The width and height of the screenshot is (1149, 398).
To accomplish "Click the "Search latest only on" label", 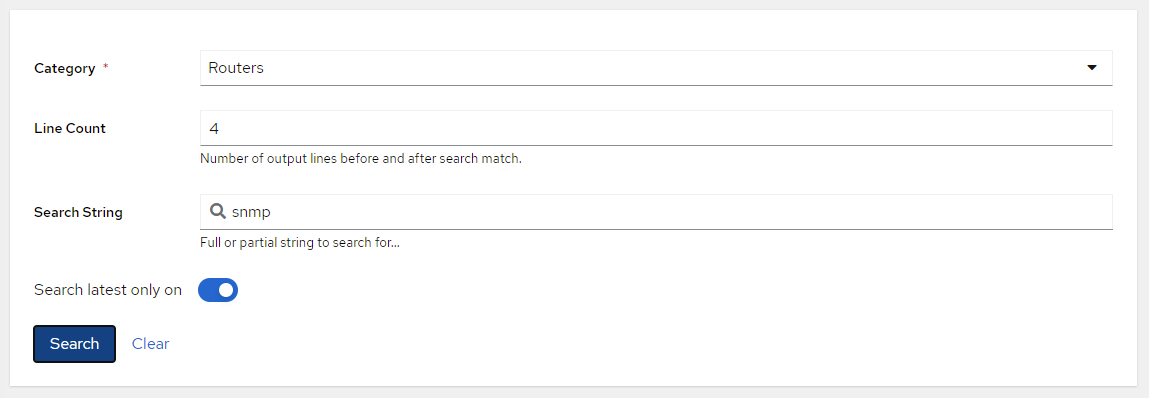I will (108, 290).
